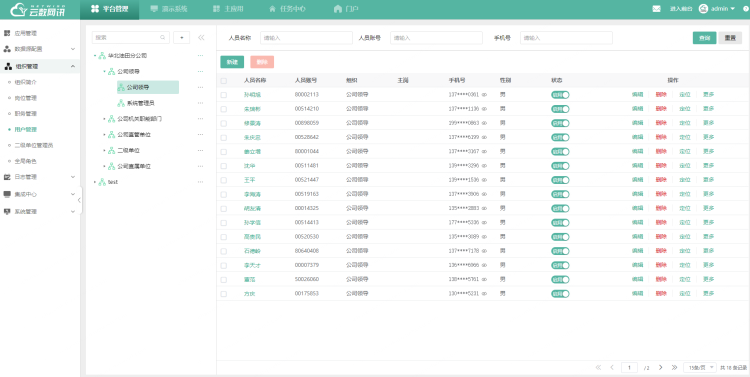Check the row for account 00014325

coord(224,208)
